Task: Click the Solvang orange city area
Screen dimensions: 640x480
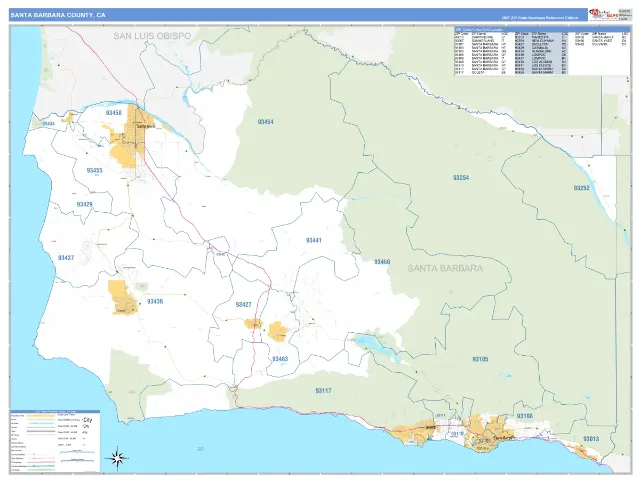Action: point(278,331)
